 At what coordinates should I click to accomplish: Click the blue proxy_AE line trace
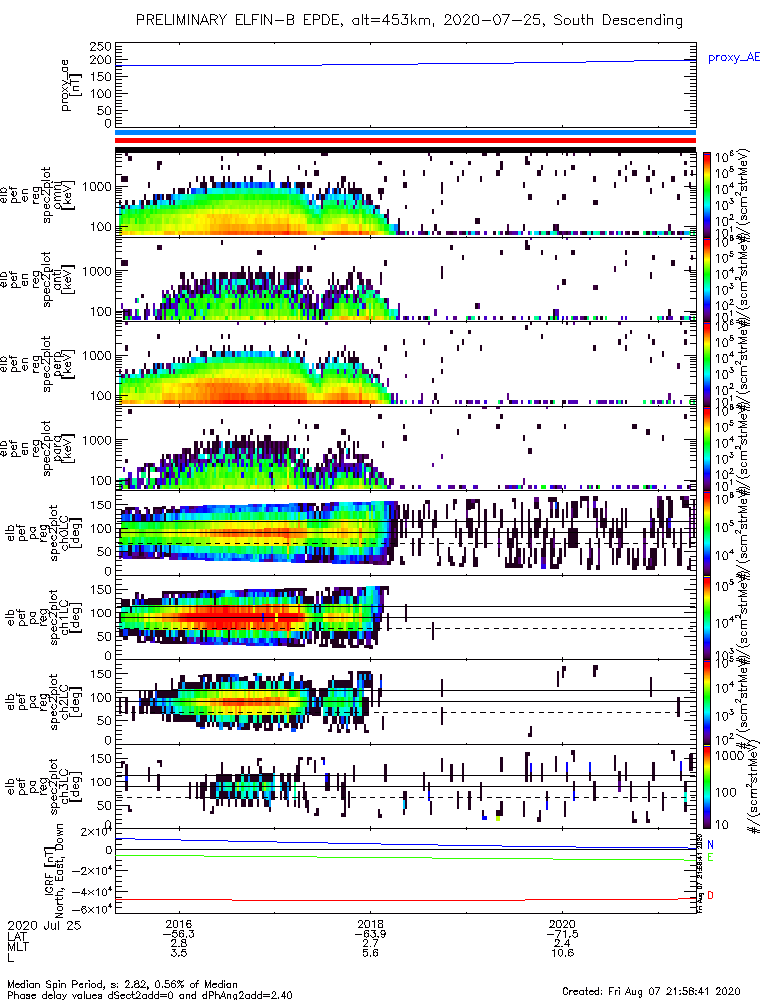pyautogui.click(x=406, y=63)
